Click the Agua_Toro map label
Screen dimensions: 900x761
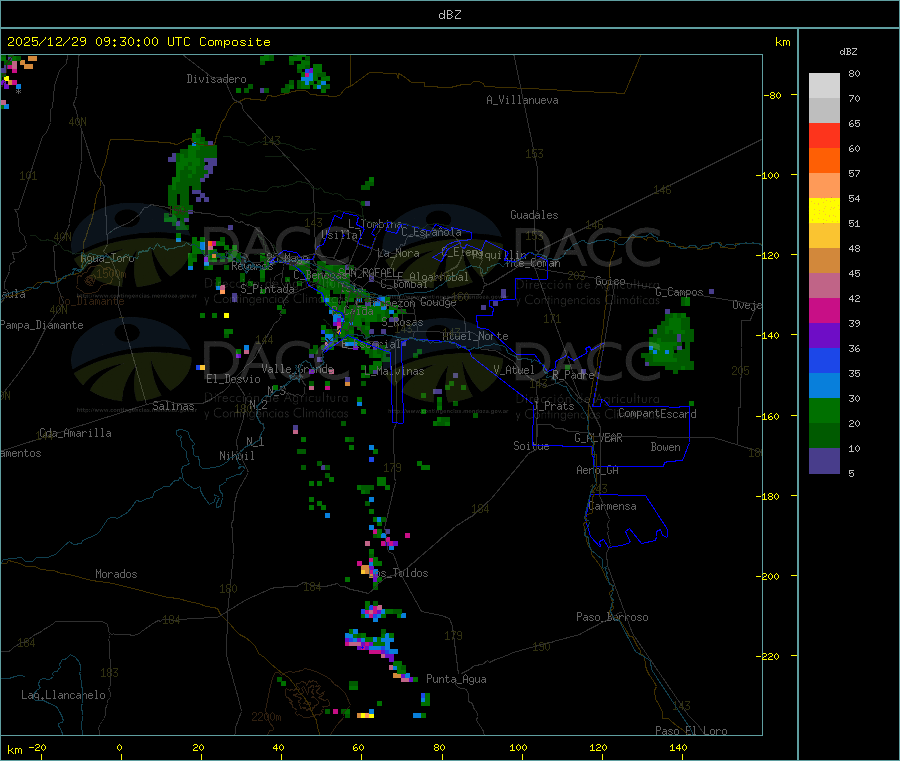107,258
